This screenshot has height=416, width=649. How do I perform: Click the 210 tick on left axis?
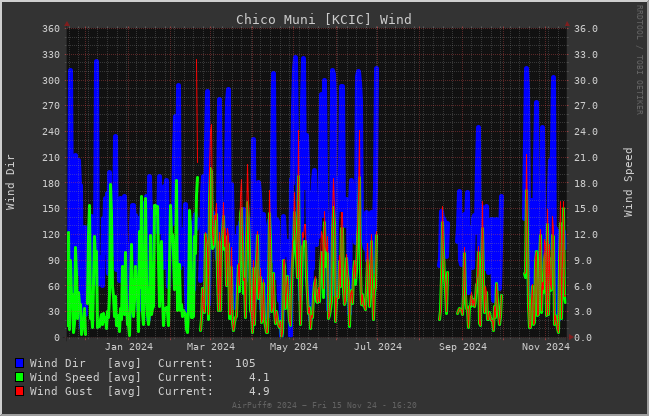[x=51, y=158]
